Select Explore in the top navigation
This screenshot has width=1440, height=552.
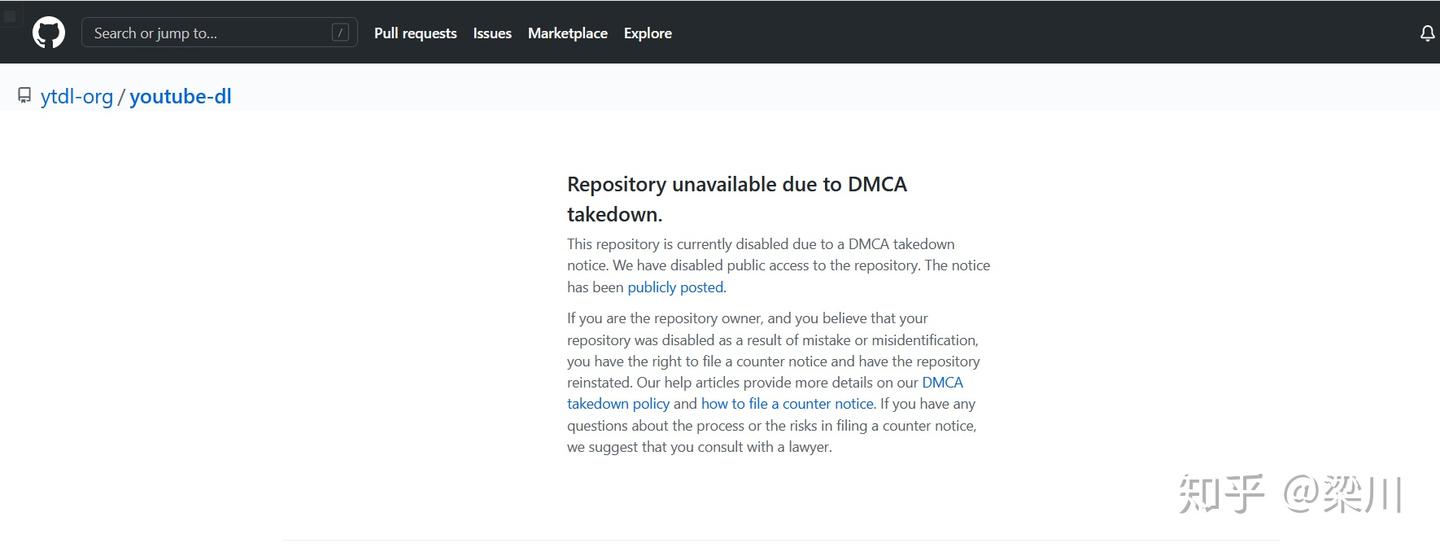(x=647, y=33)
